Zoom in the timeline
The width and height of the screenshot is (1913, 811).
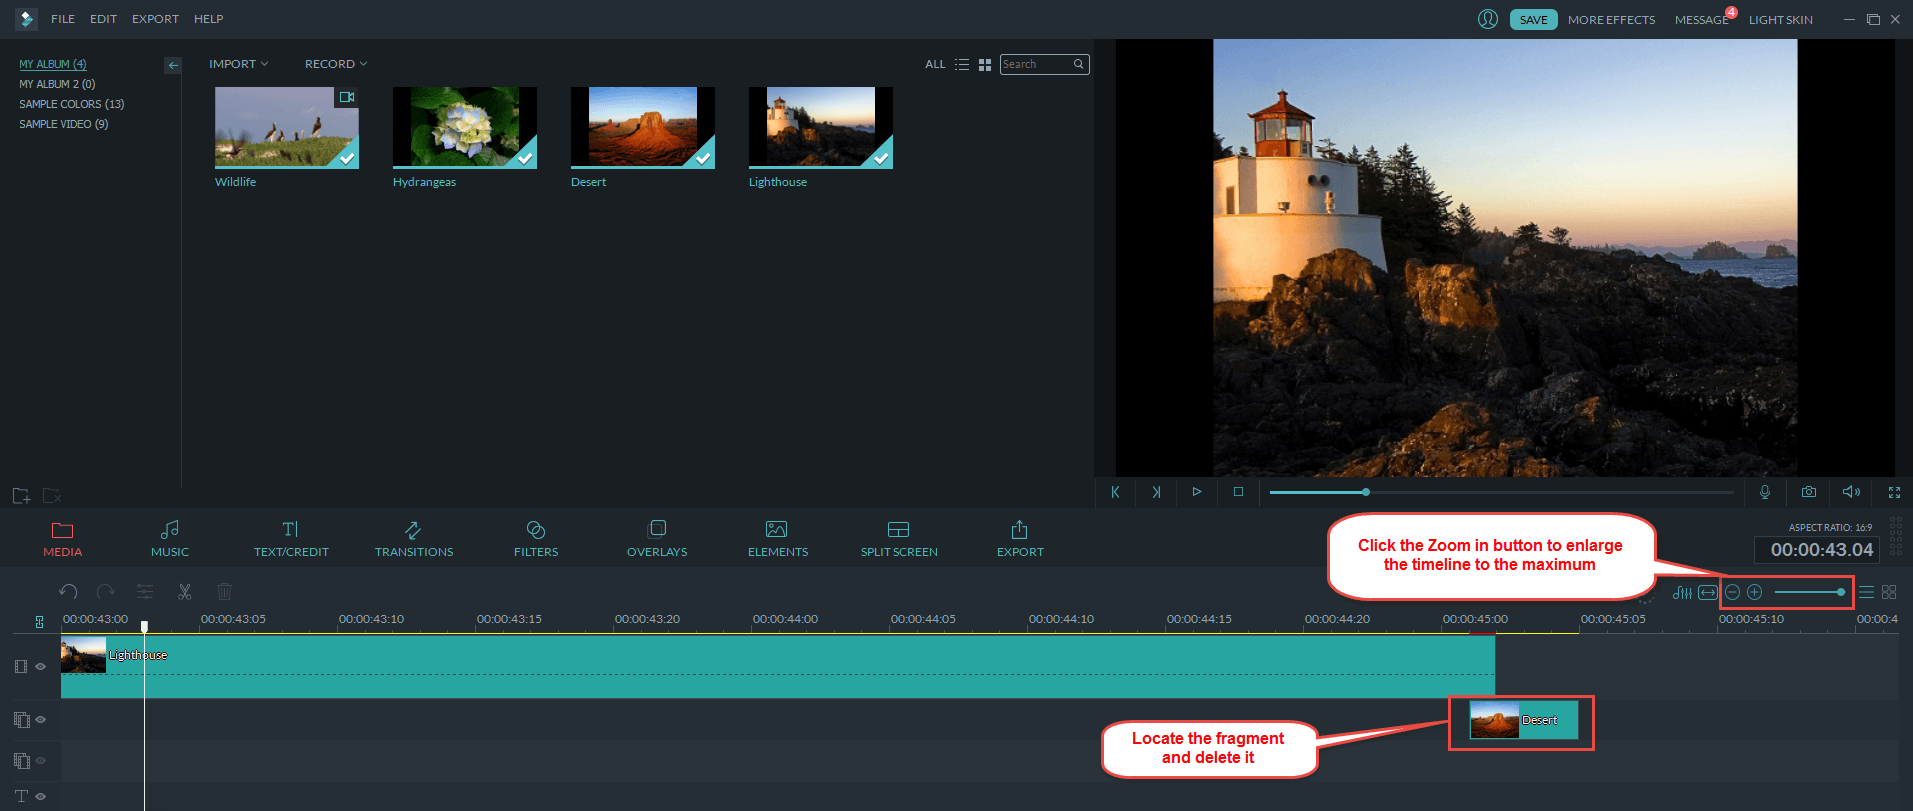tap(1755, 592)
